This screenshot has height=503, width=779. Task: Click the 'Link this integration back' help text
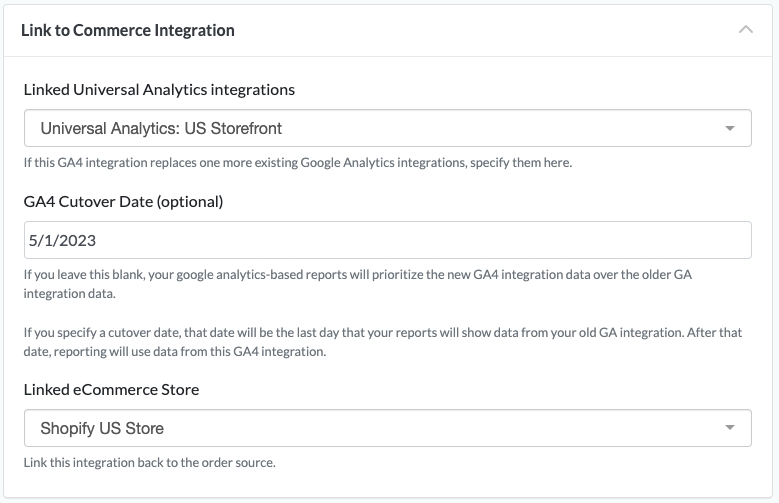coord(149,462)
